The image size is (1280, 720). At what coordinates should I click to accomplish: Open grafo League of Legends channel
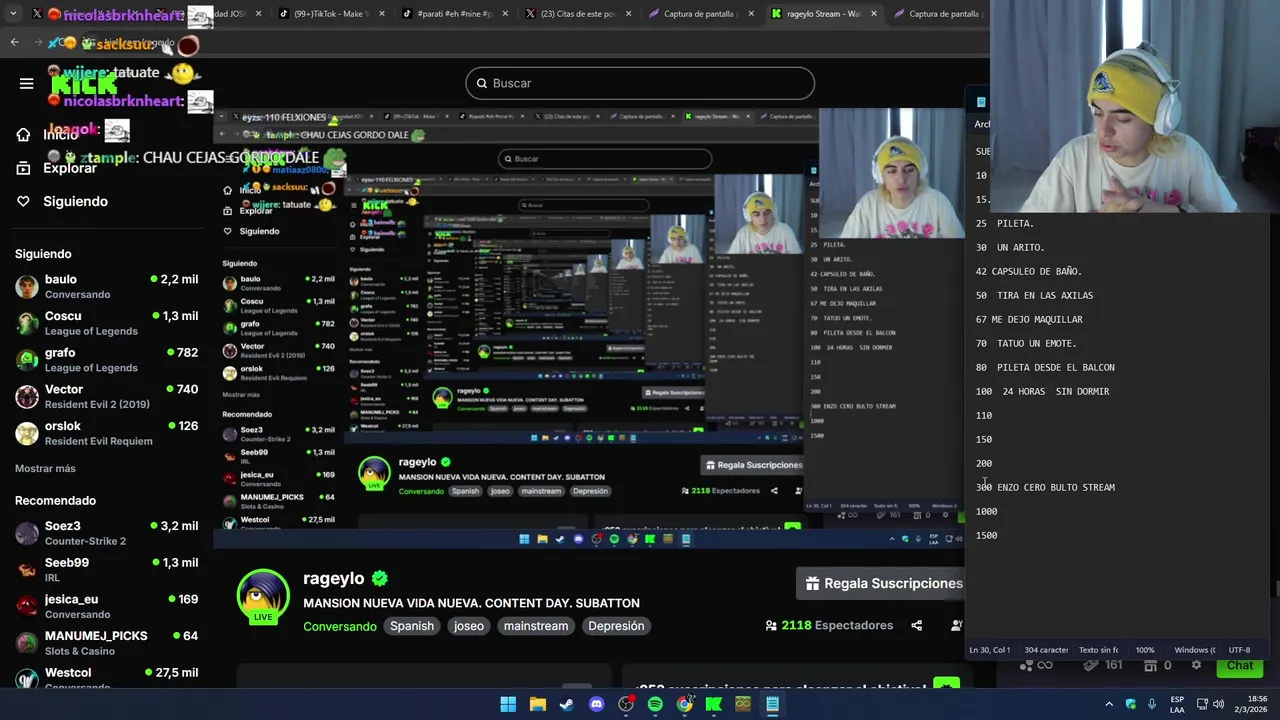(x=106, y=360)
